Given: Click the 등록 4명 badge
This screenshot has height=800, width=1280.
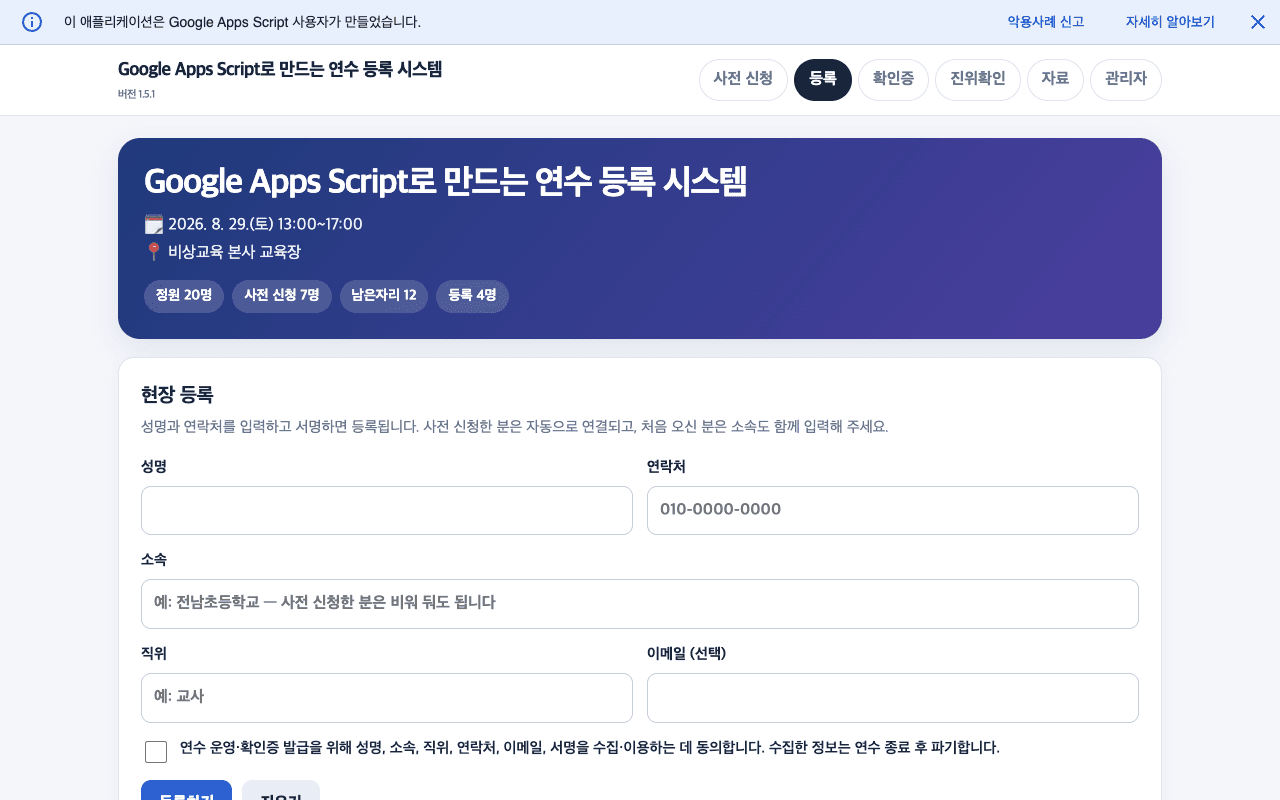Looking at the screenshot, I should (x=472, y=296).
